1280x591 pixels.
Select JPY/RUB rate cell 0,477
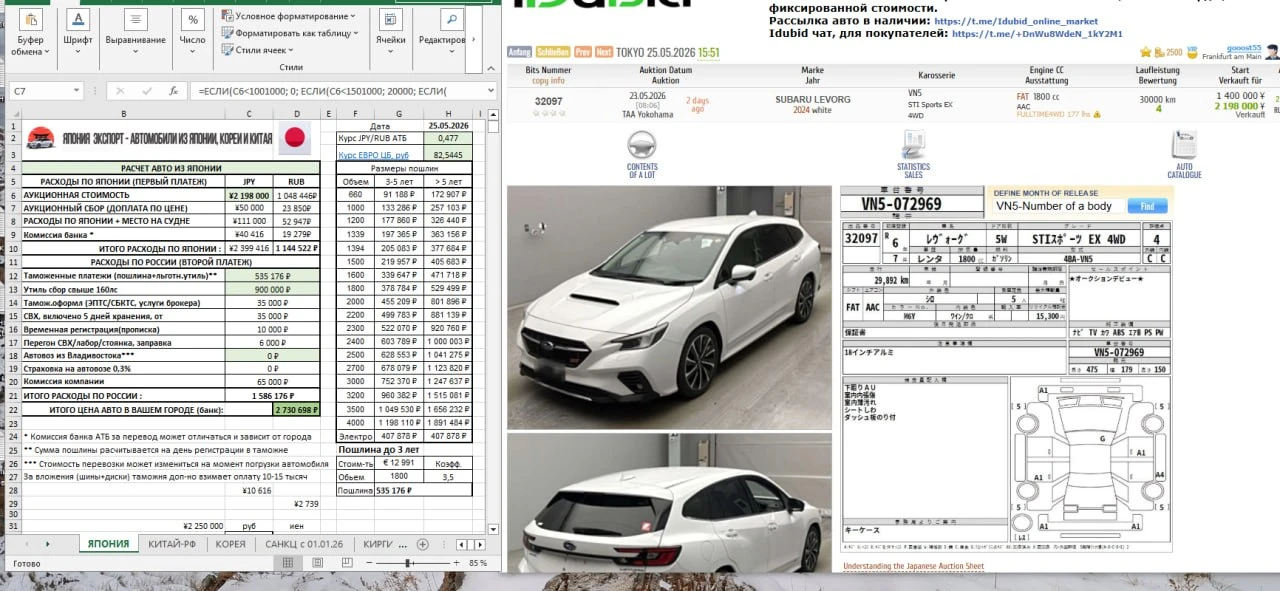[448, 139]
